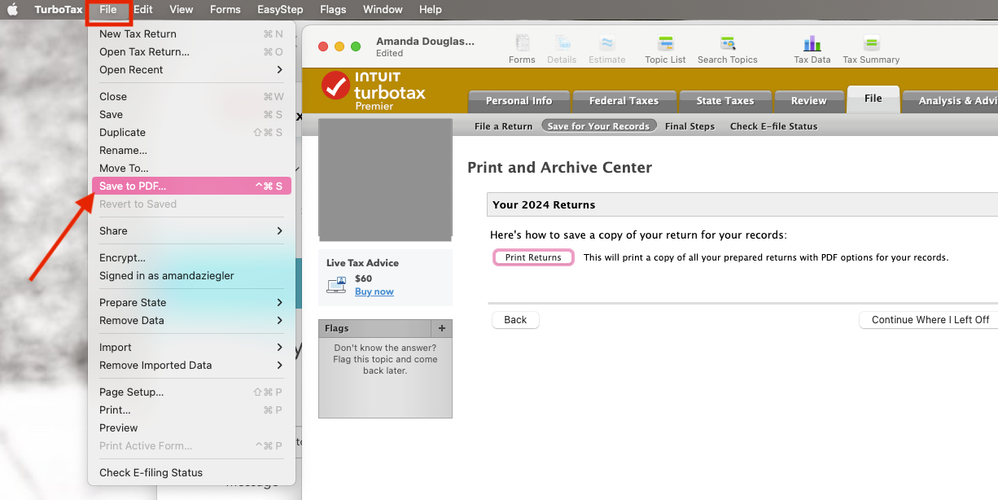Screen dimensions: 998x500
Task: Click the Amanda Douglas window title
Action: [x=425, y=41]
